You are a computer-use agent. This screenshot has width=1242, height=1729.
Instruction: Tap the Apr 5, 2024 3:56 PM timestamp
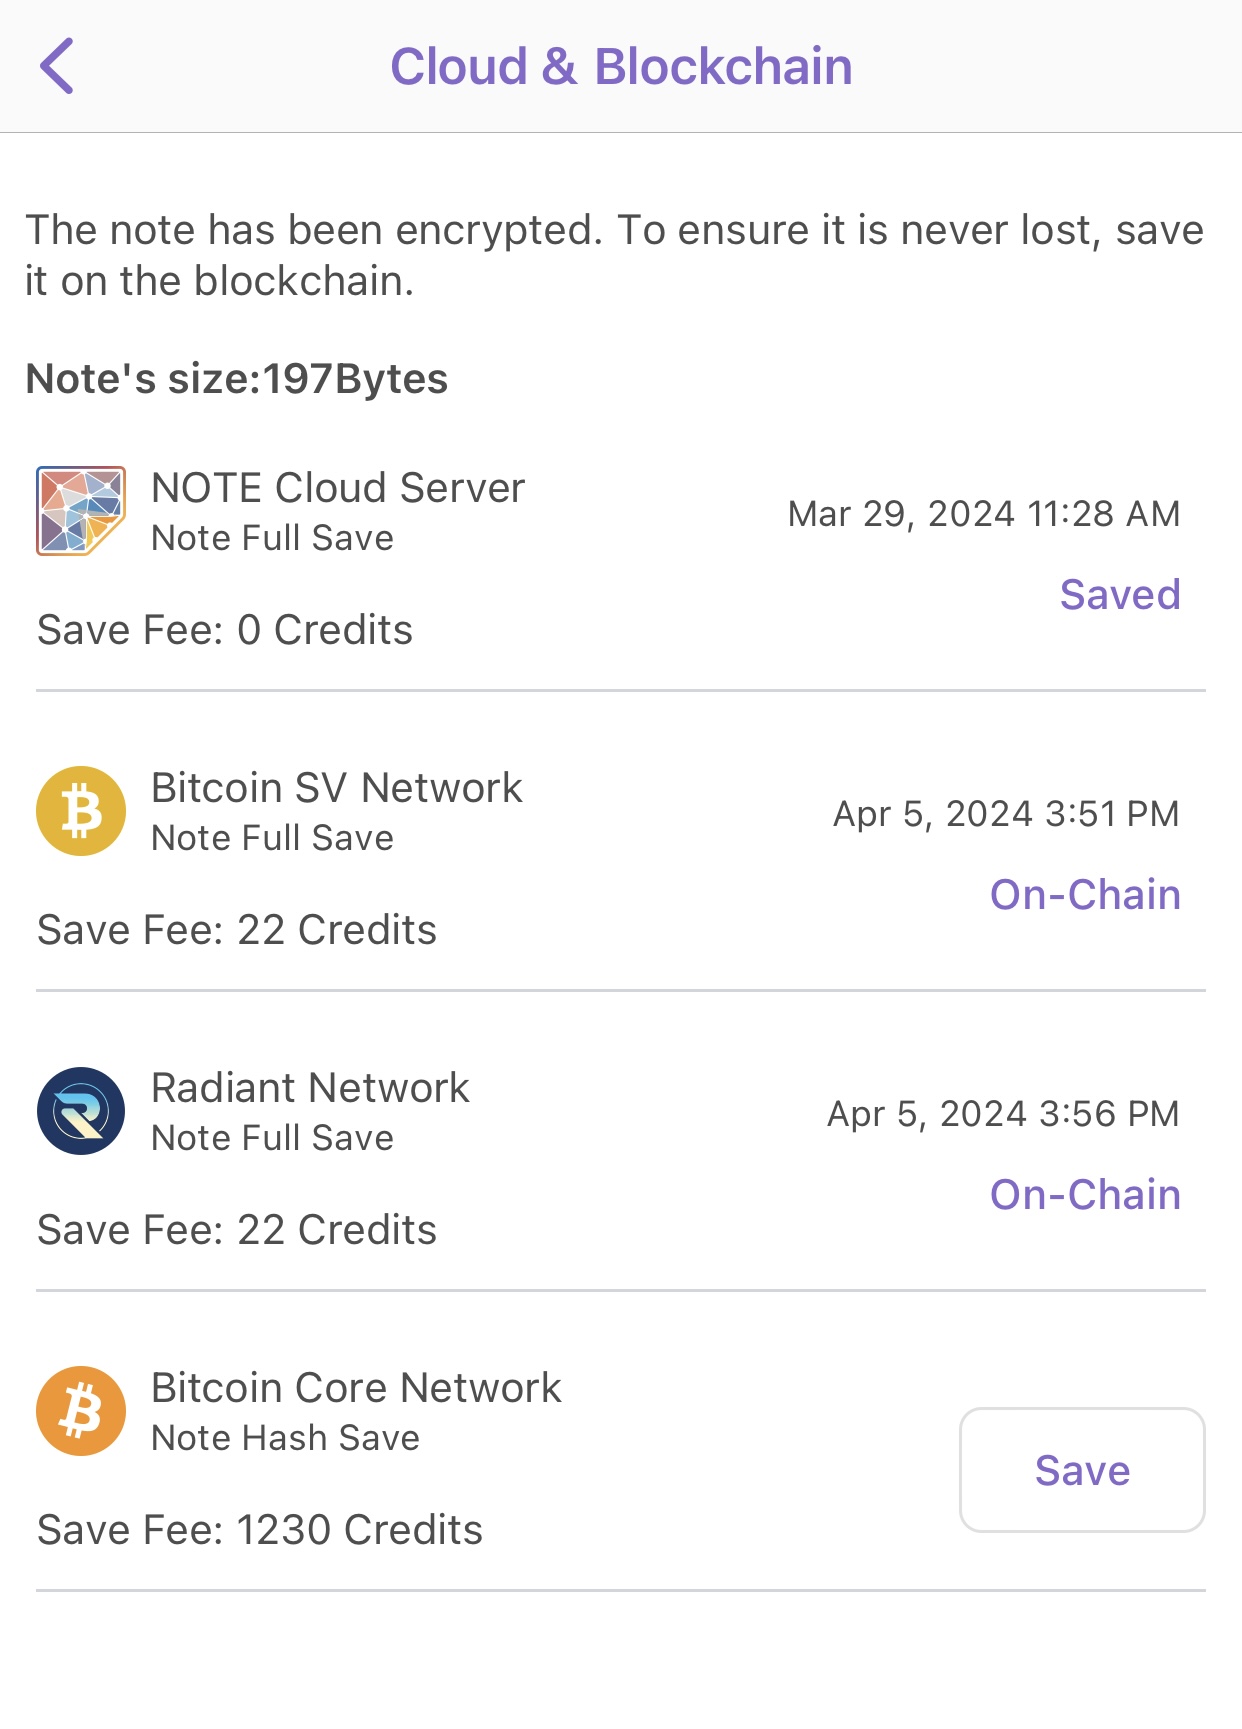(1003, 1114)
